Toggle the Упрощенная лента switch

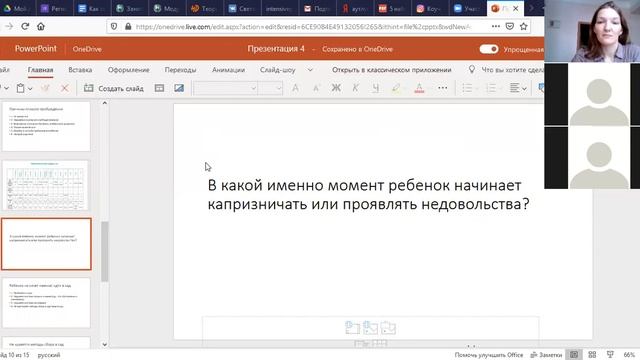click(x=489, y=49)
